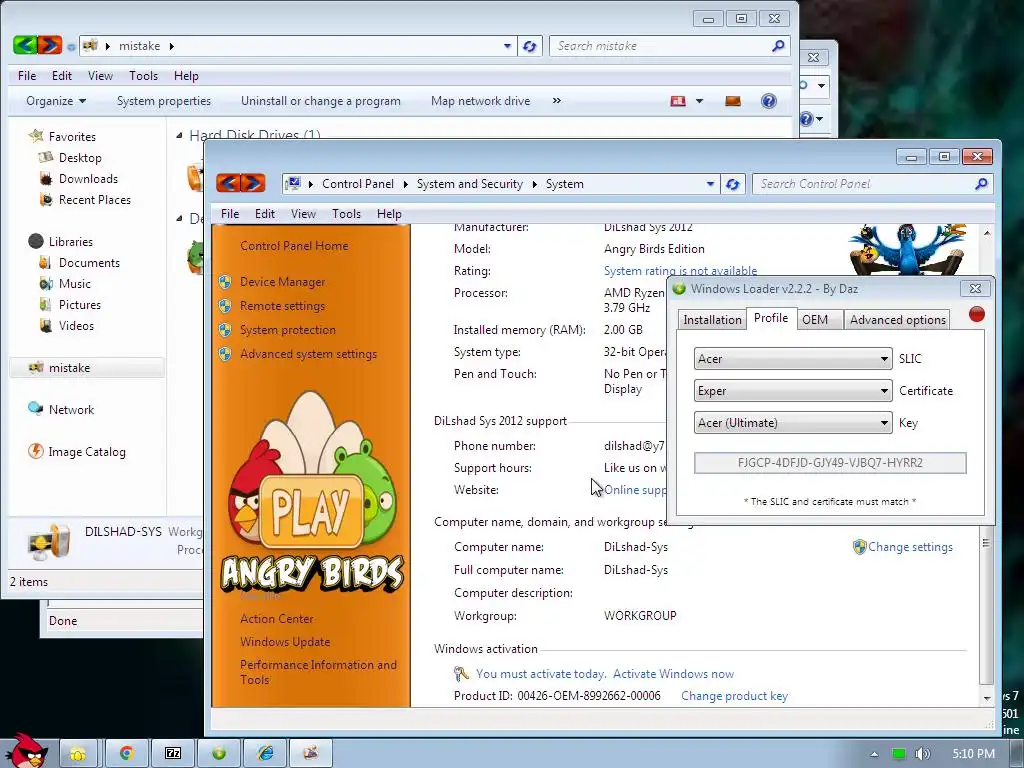1024x768 pixels.
Task: Collapse the Hard Disk Drives group
Action: click(179, 136)
